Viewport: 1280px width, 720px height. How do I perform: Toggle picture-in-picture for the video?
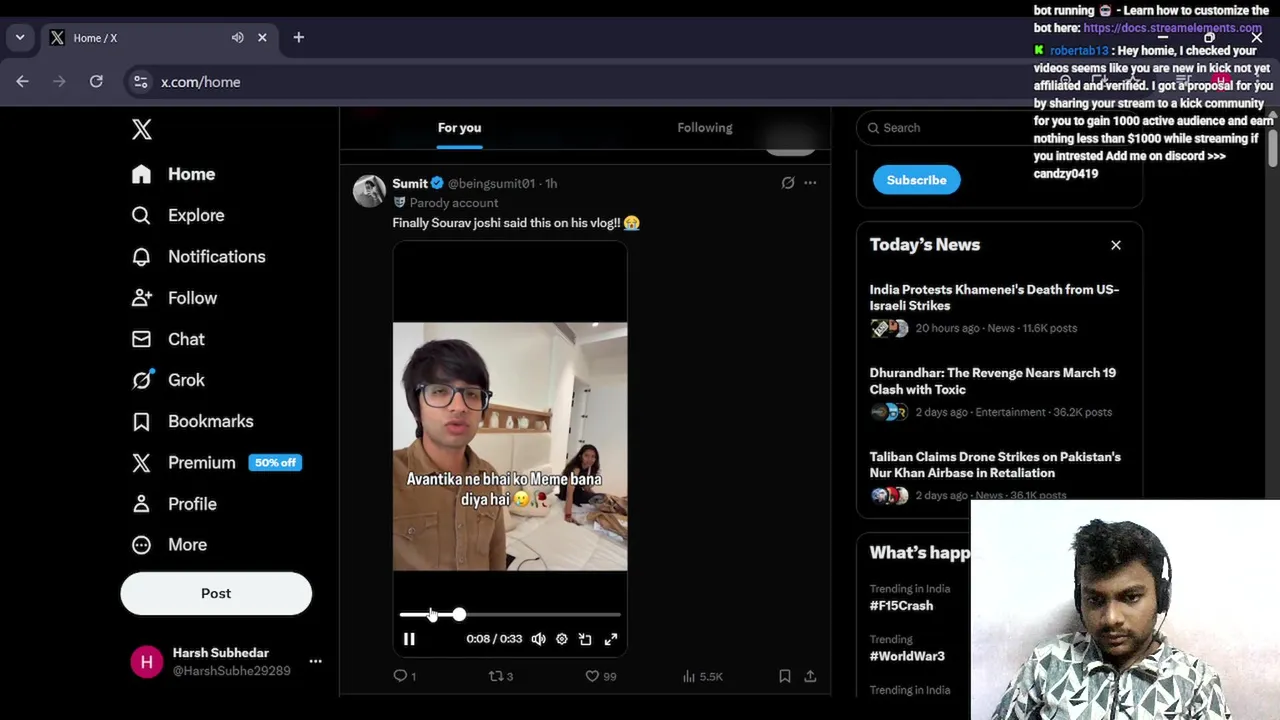click(x=585, y=639)
